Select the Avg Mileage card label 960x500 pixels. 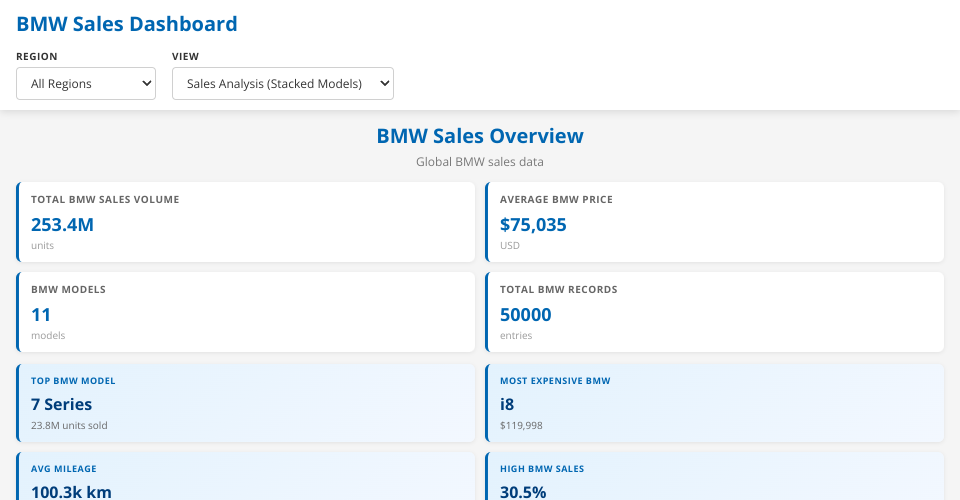(x=64, y=469)
